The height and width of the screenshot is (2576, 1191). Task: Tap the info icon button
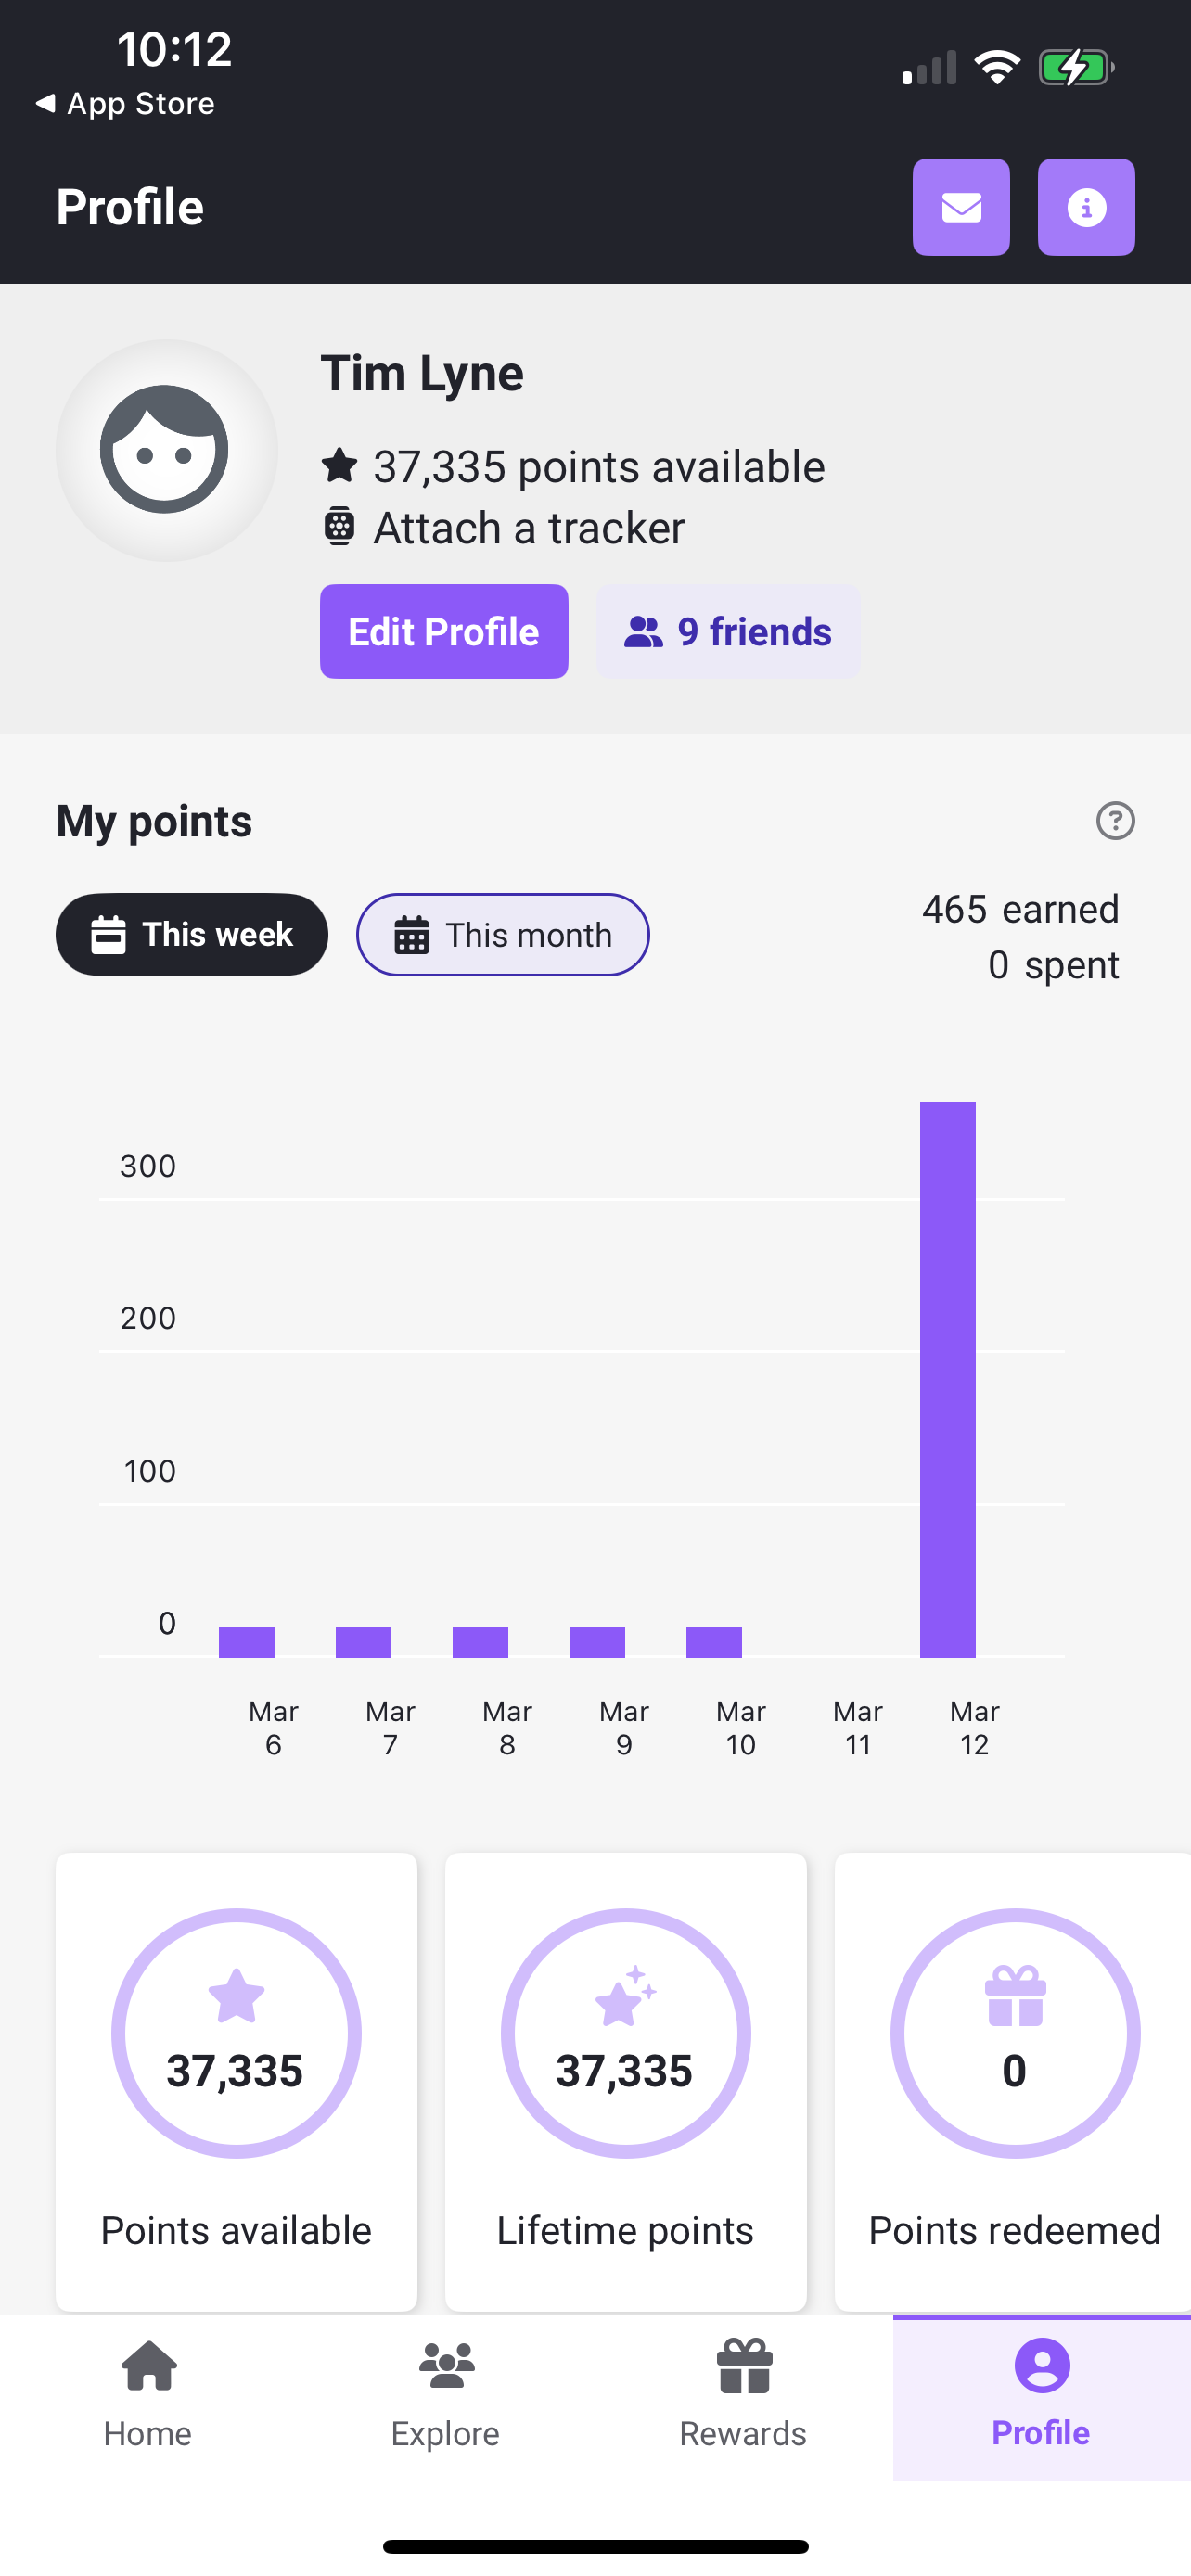click(1085, 207)
